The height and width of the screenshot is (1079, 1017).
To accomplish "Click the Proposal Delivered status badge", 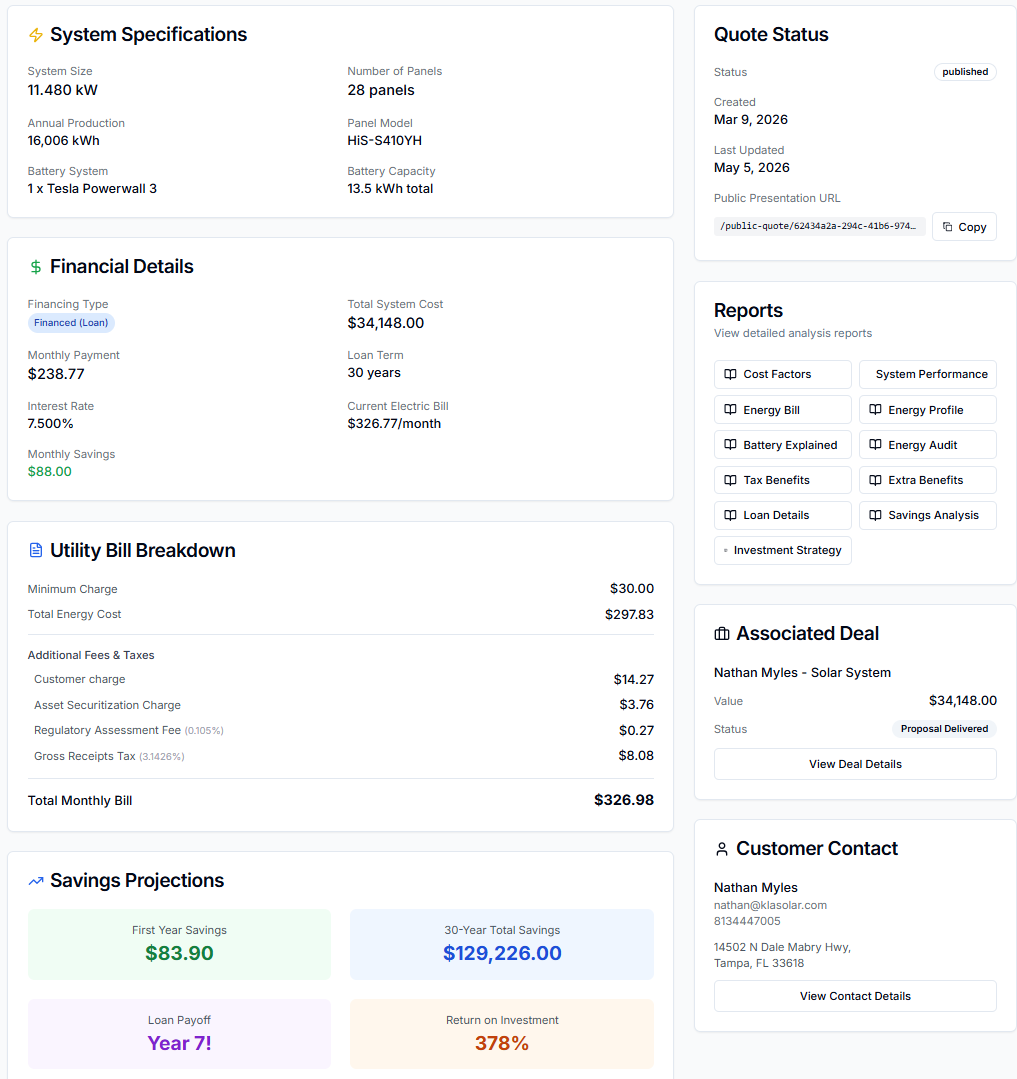I will [944, 729].
